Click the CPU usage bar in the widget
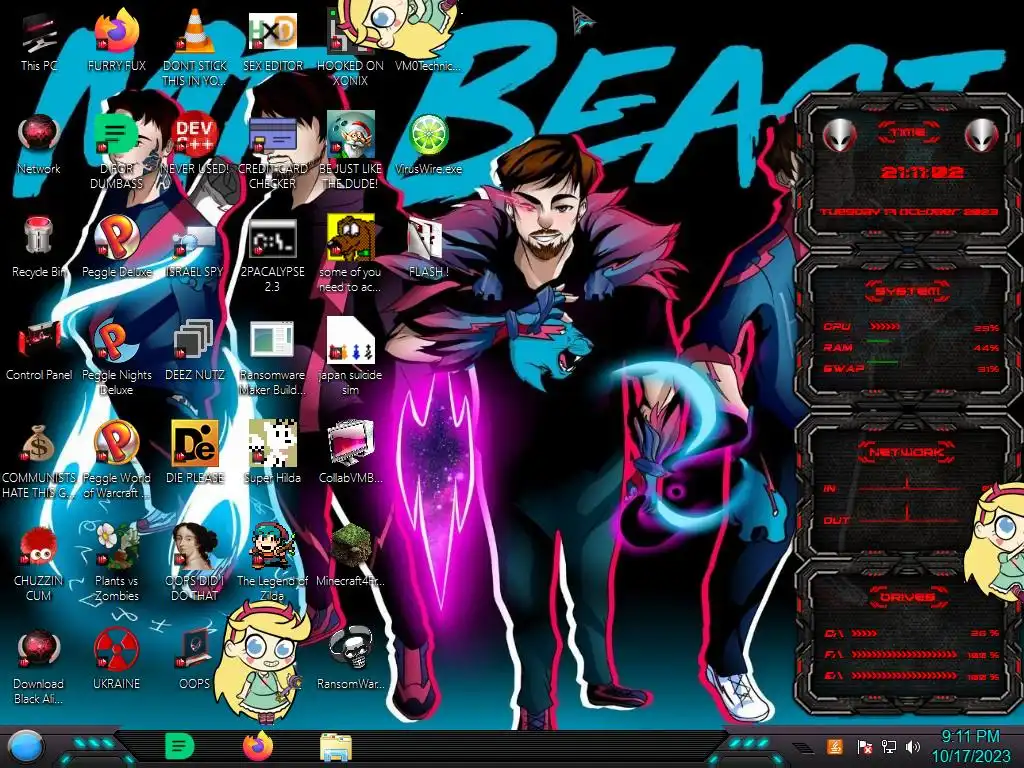The height and width of the screenshot is (768, 1024). (885, 327)
